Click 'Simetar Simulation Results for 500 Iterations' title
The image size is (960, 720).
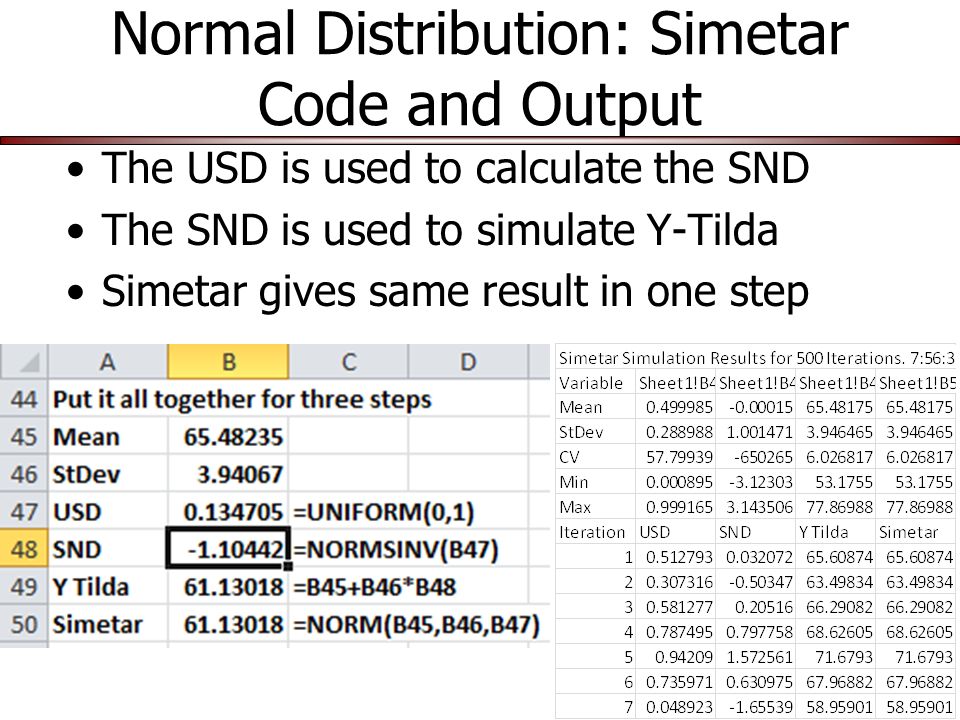pos(756,358)
